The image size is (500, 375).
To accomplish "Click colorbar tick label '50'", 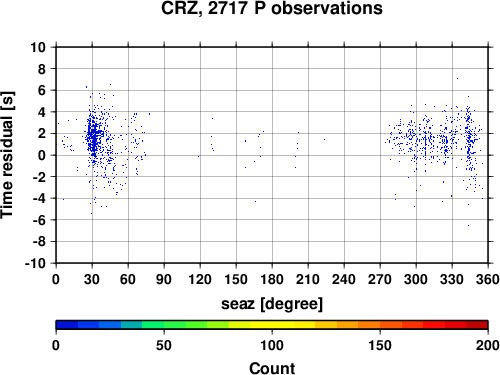I will pos(164,345).
